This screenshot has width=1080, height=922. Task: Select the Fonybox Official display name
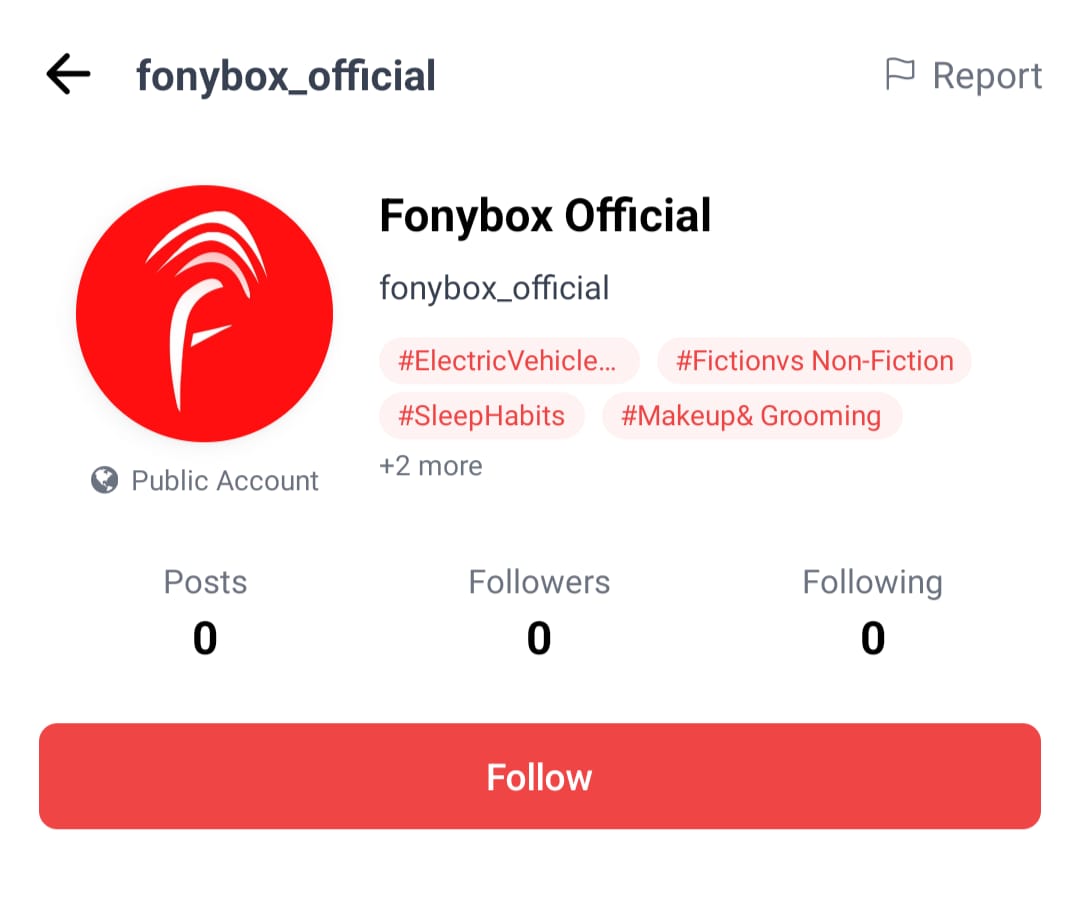pyautogui.click(x=545, y=215)
